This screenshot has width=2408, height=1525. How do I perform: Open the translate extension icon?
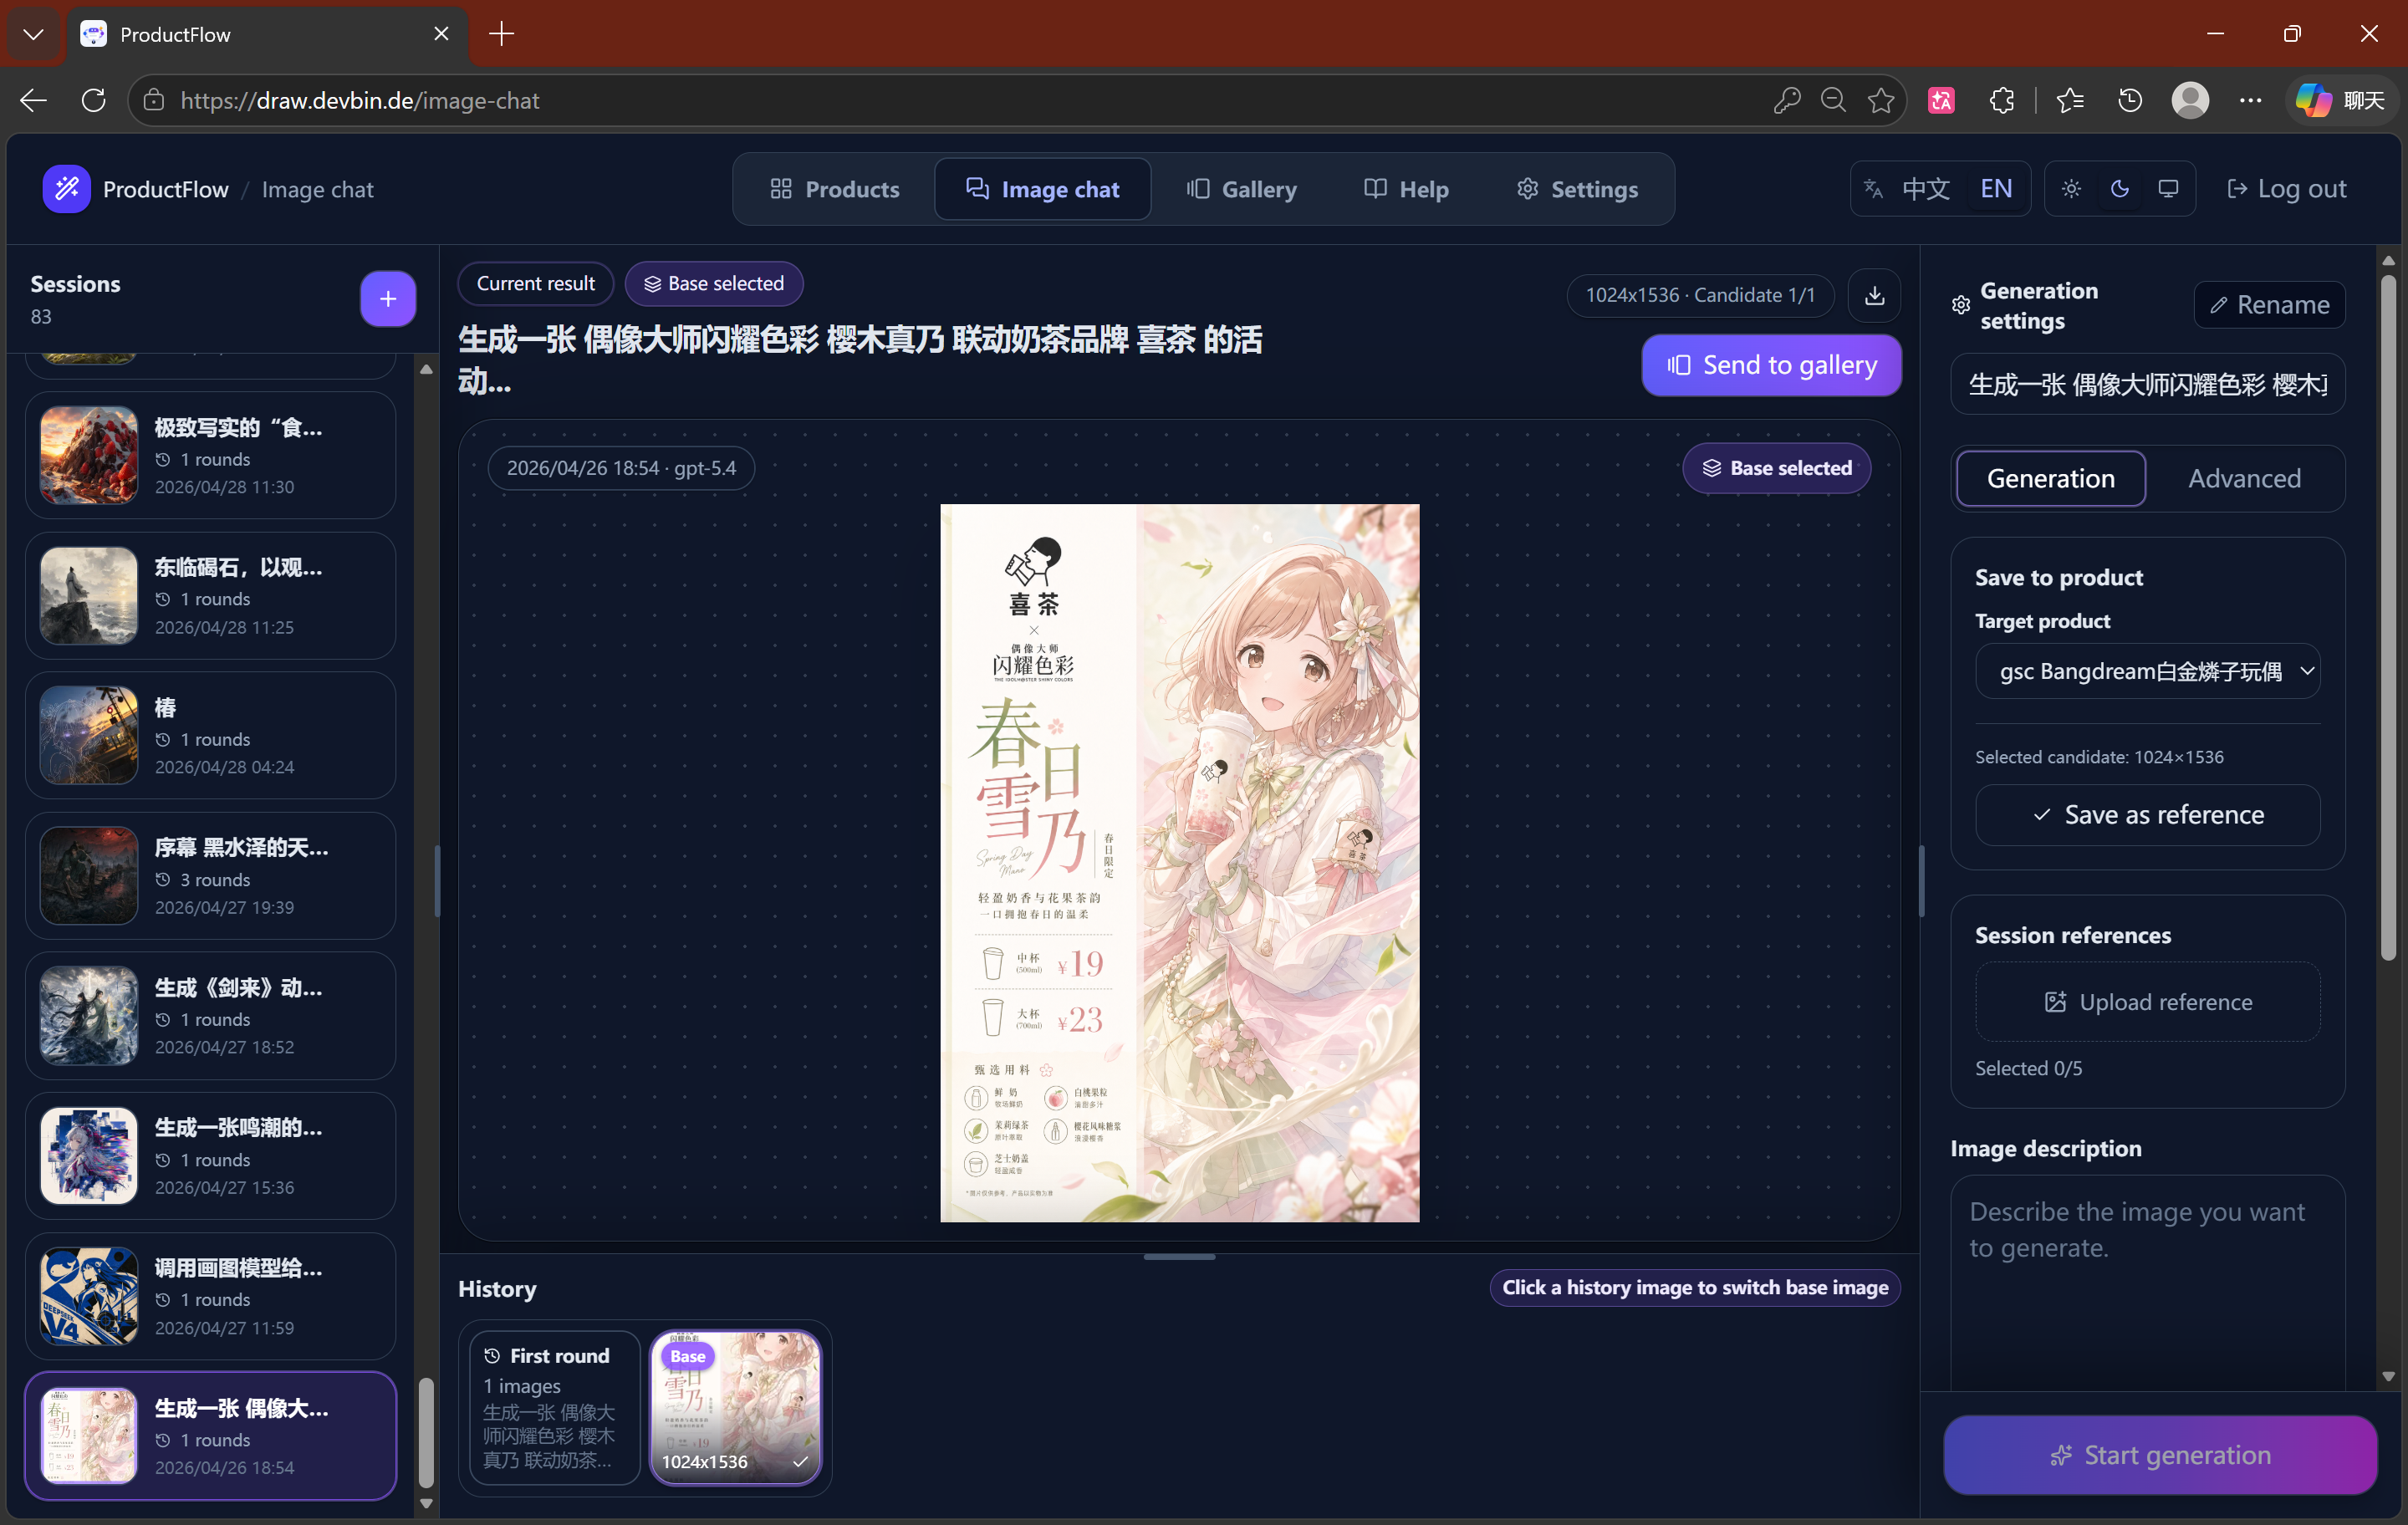[1941, 100]
